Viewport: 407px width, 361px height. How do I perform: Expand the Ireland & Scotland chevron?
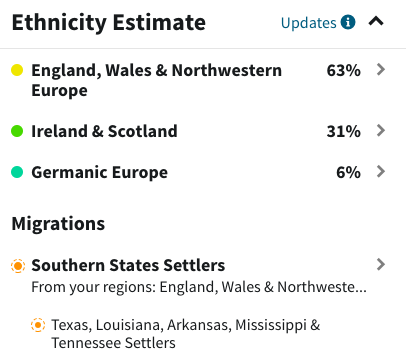(x=381, y=130)
